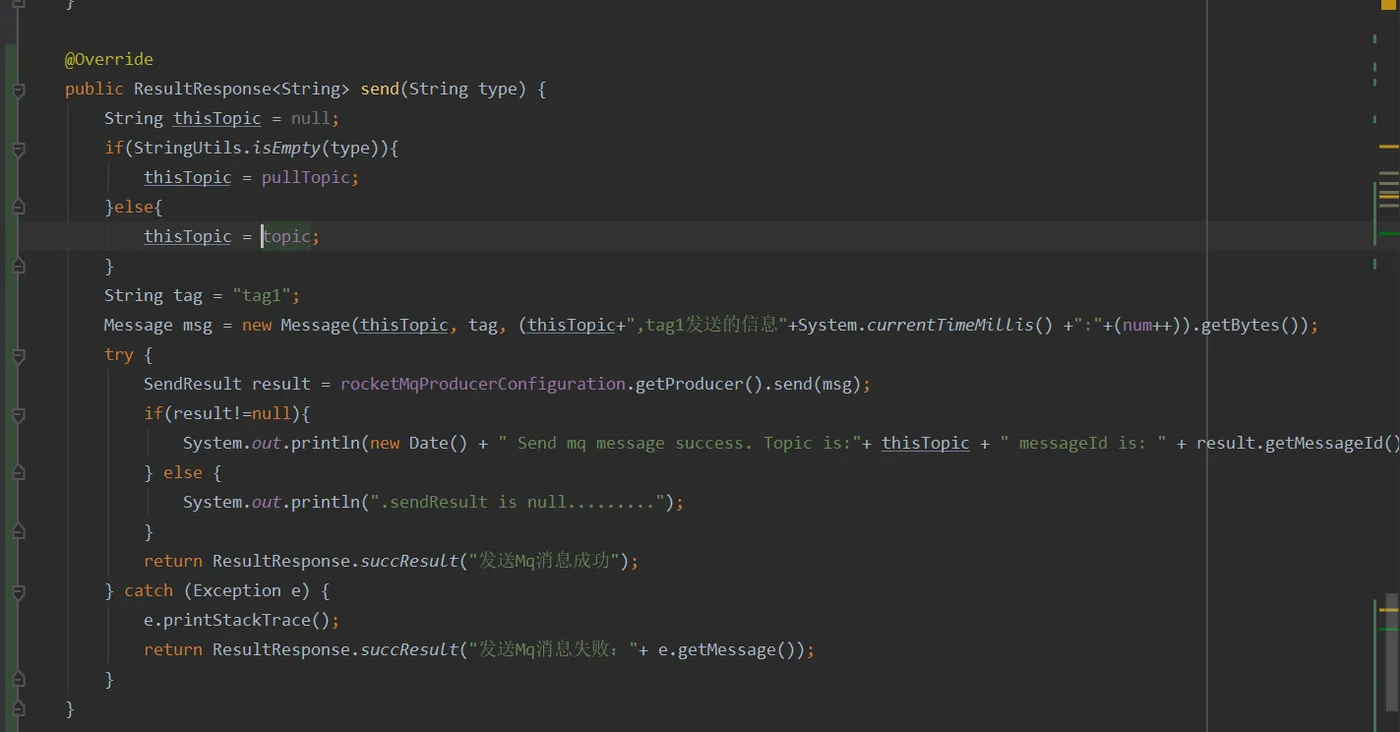The image size is (1400, 732).
Task: Click the new Date() expression
Action: 419,443
